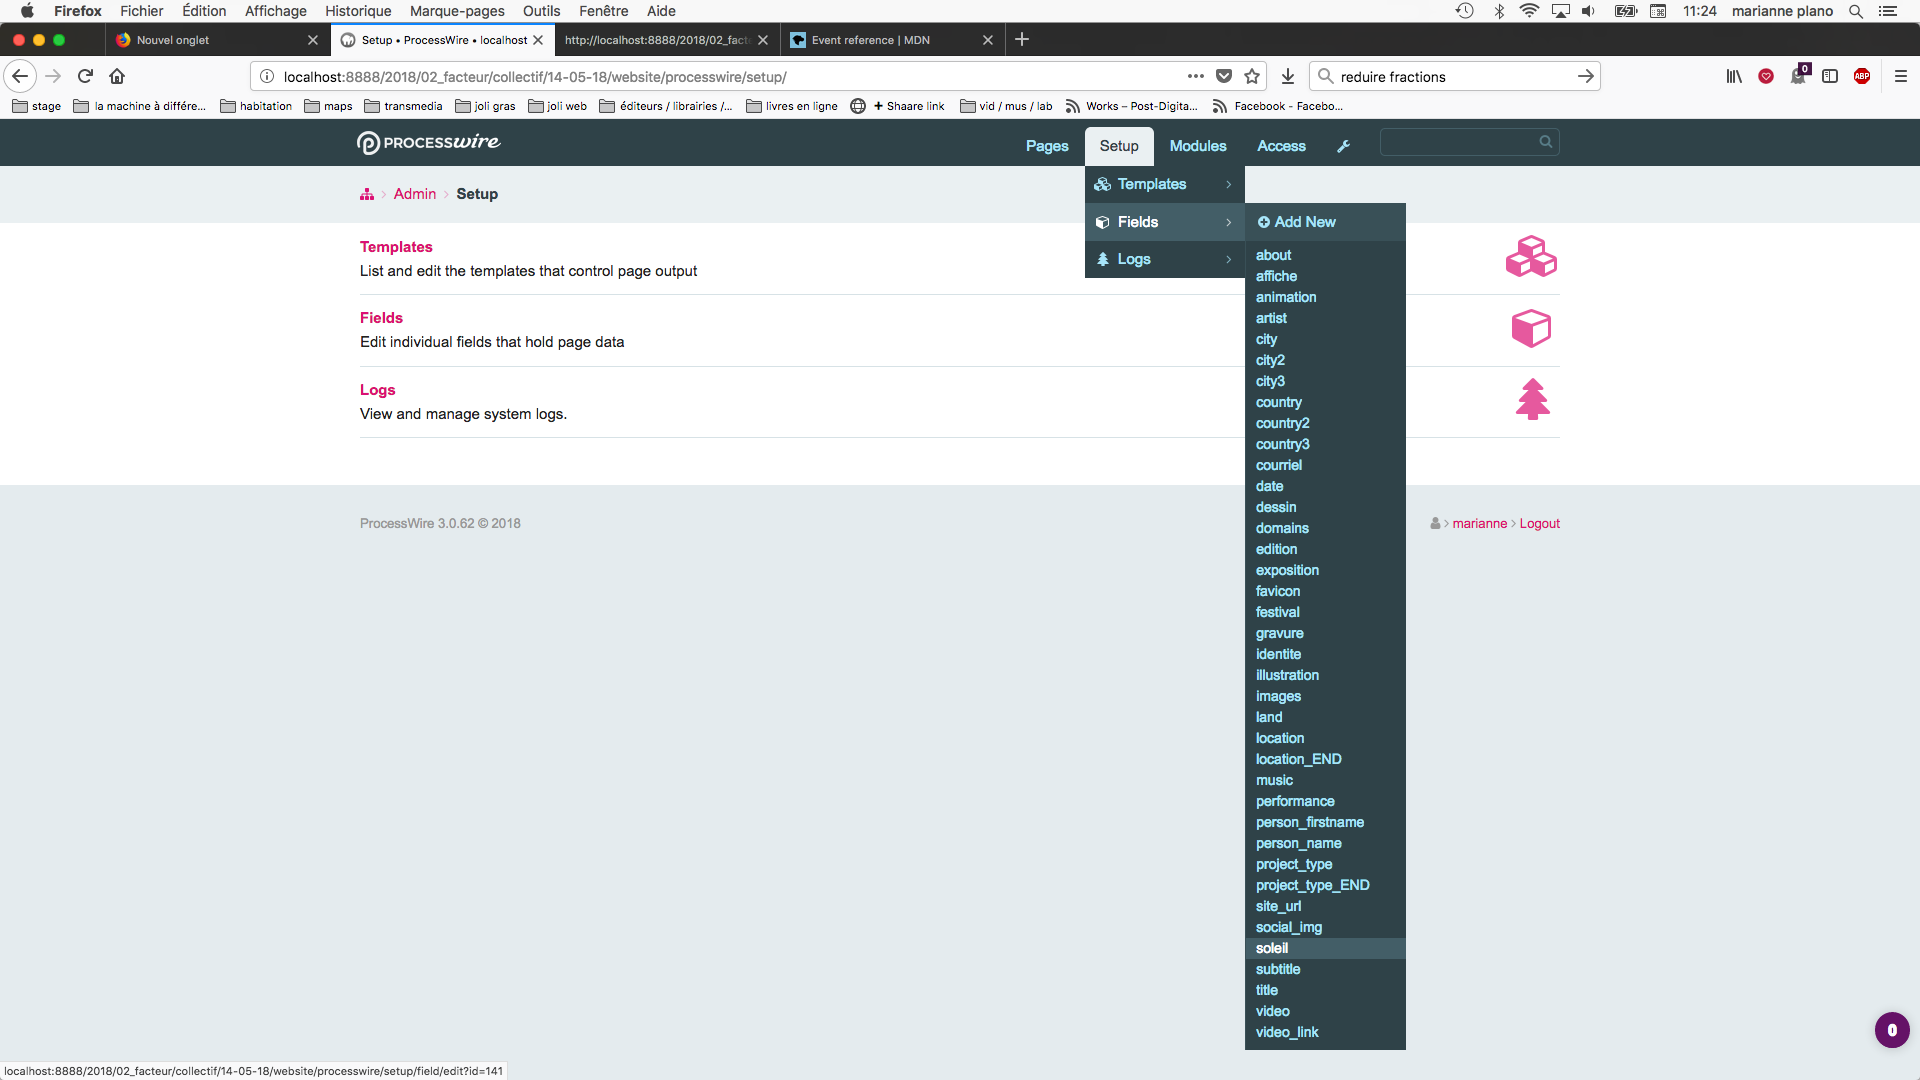Click the pink Fields cube icon
Screen dimensions: 1920x1080
tap(1531, 328)
